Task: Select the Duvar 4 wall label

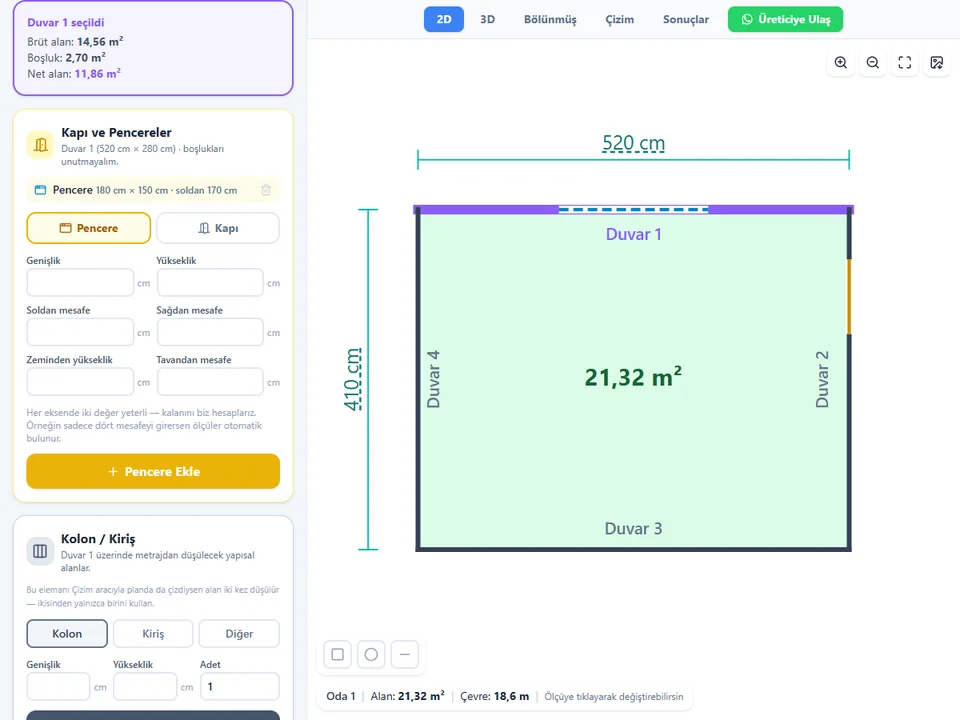Action: click(x=433, y=380)
